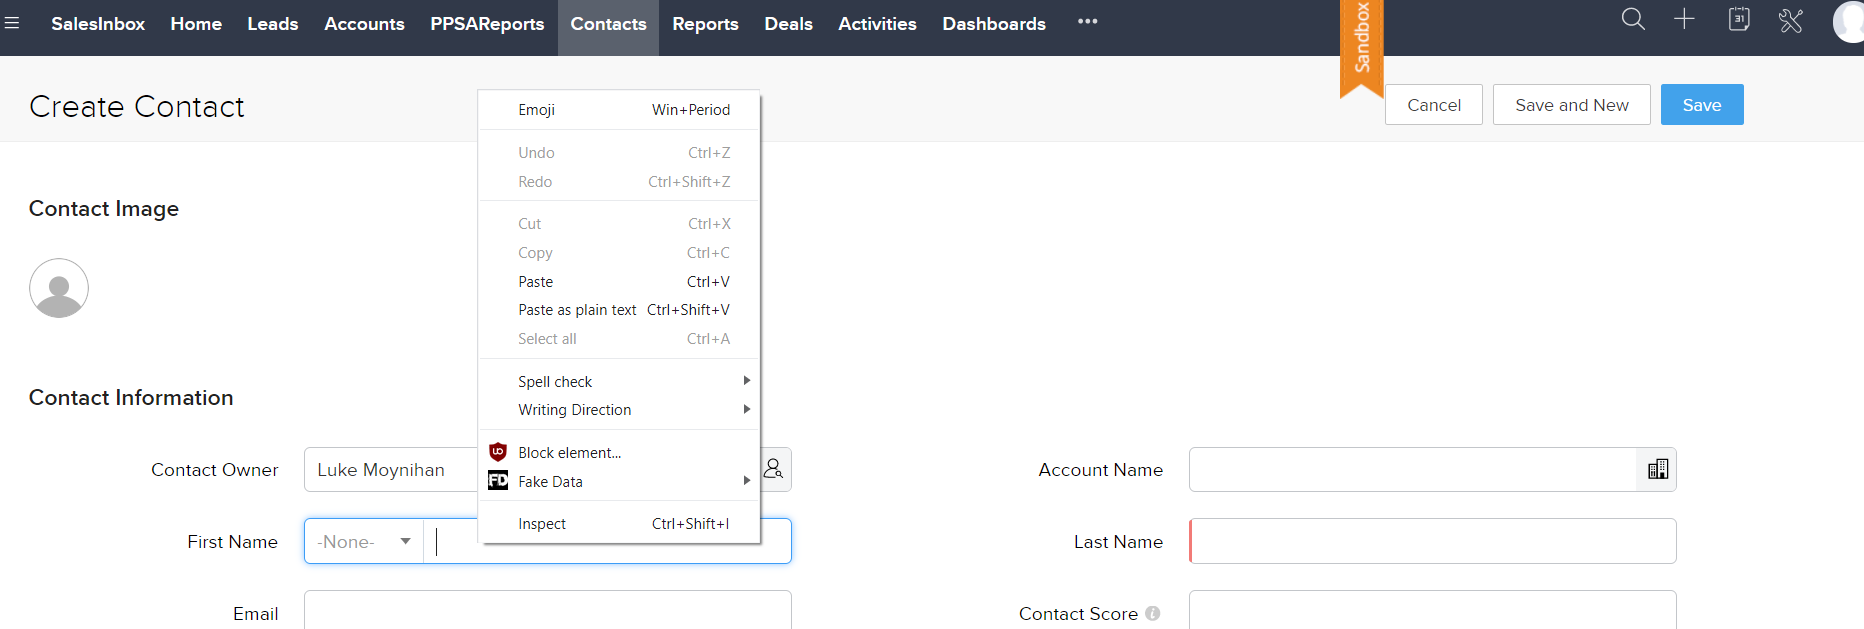This screenshot has width=1864, height=629.
Task: Open the Reports tab
Action: click(x=705, y=23)
